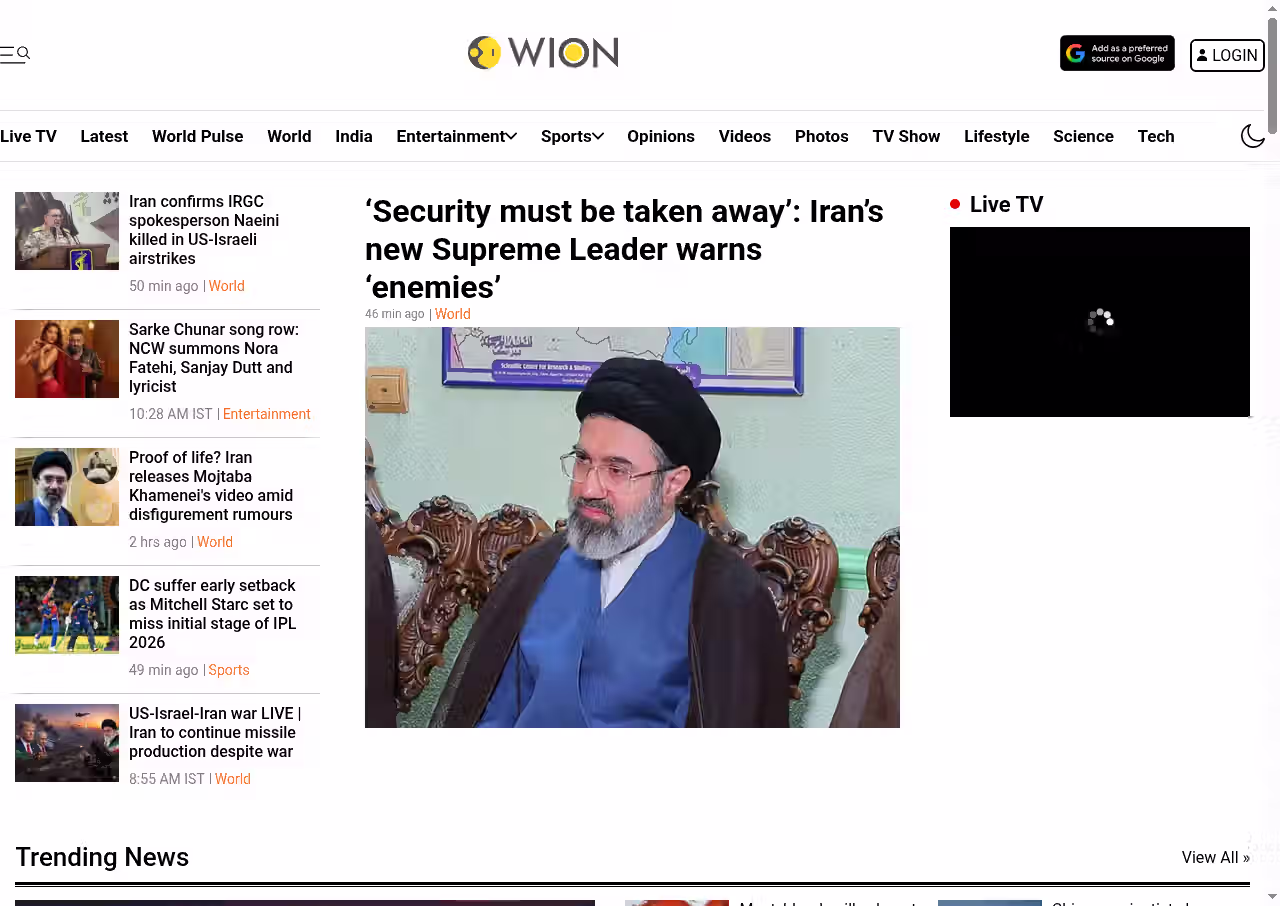Open View All trending news link
Screen dimensions: 1280x906
[1215, 857]
